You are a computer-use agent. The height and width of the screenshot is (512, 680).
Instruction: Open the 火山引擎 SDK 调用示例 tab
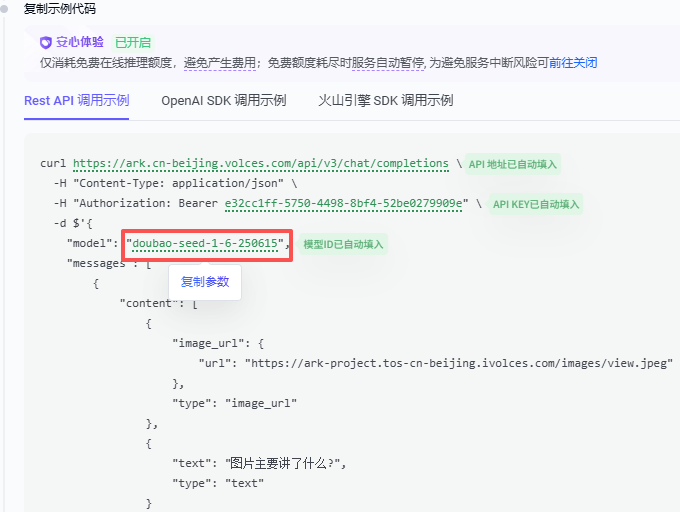[386, 101]
